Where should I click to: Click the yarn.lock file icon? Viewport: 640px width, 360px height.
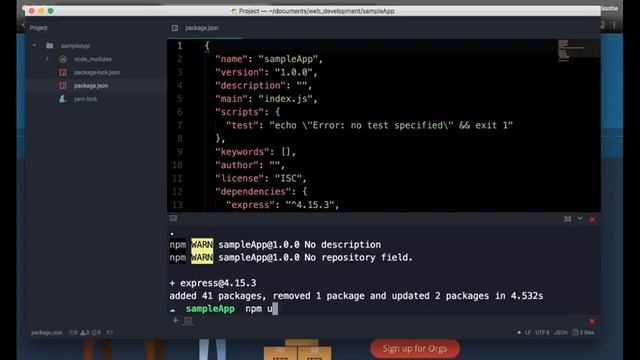[62, 99]
